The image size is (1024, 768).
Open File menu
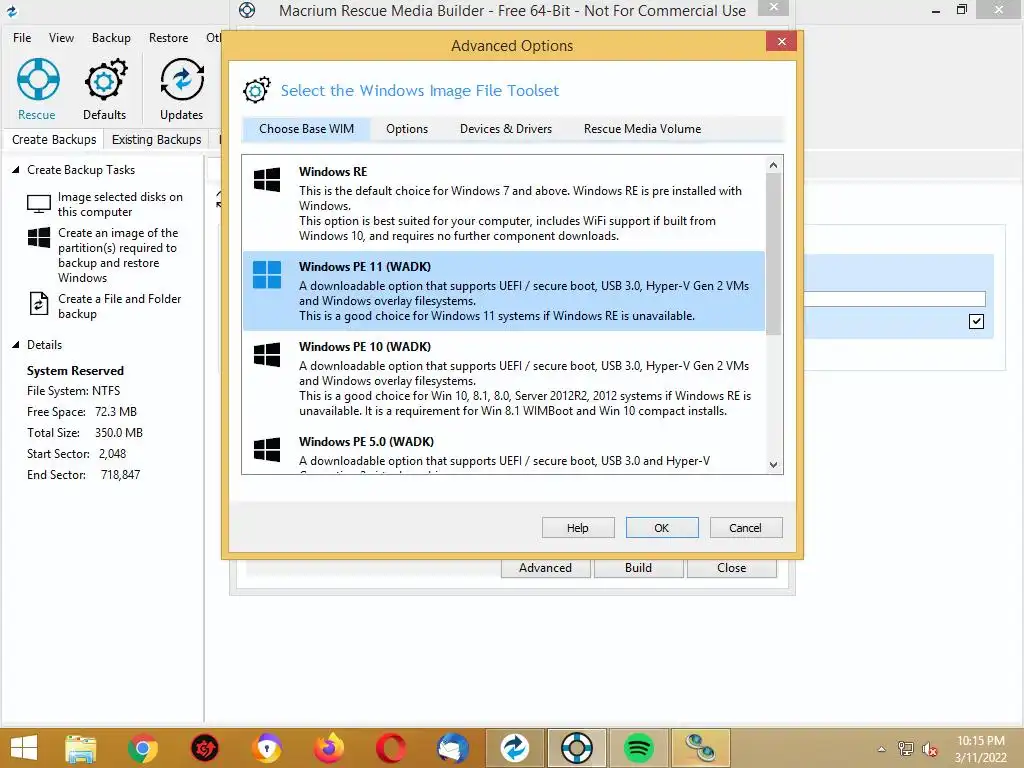pyautogui.click(x=22, y=38)
